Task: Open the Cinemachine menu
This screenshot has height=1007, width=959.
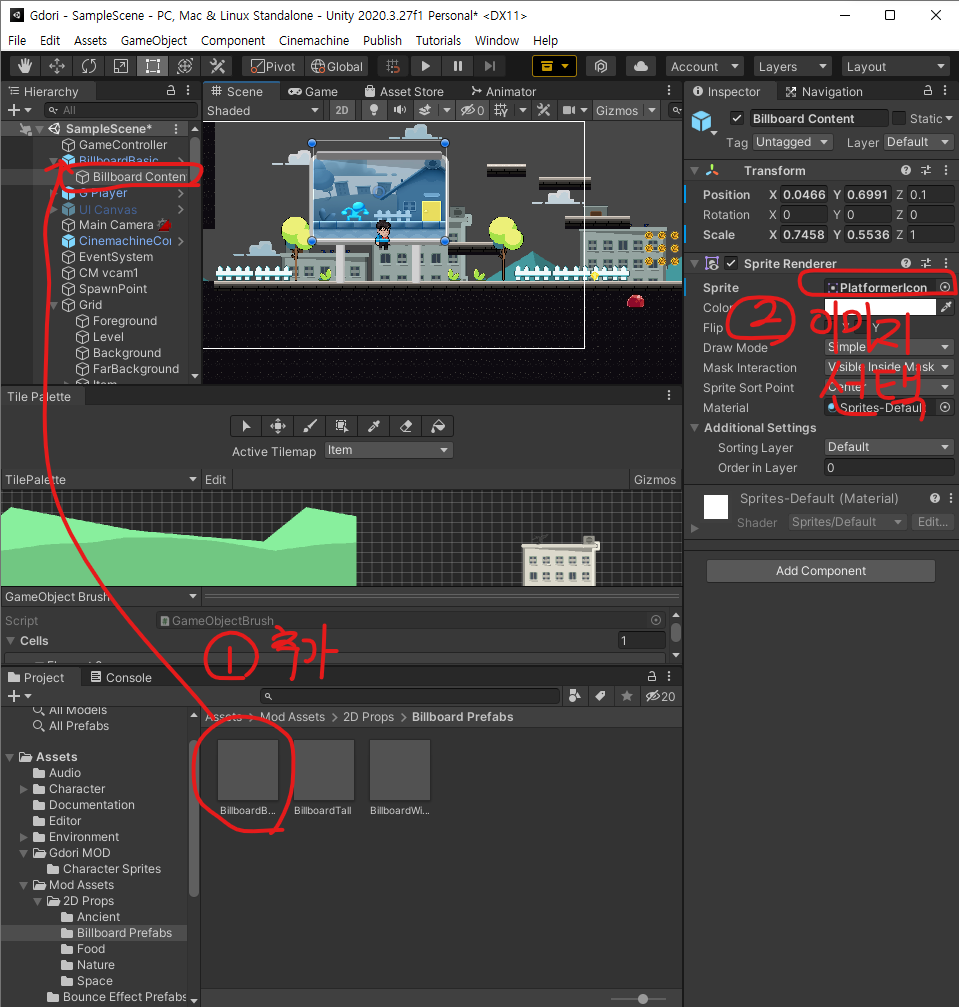Action: 313,40
